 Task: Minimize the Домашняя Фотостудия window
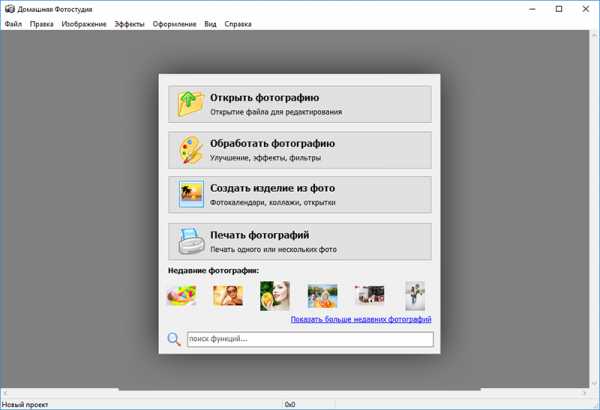(x=532, y=9)
